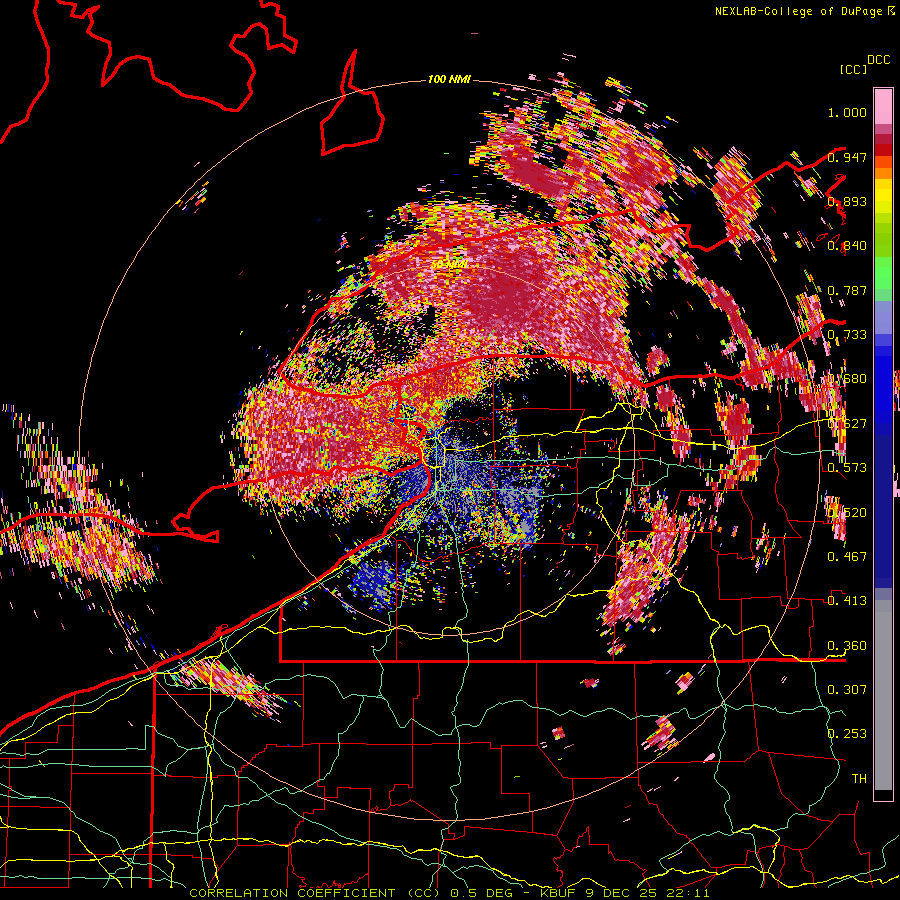Click the 100 NMI range ring label
This screenshot has width=900, height=900.
[449, 79]
